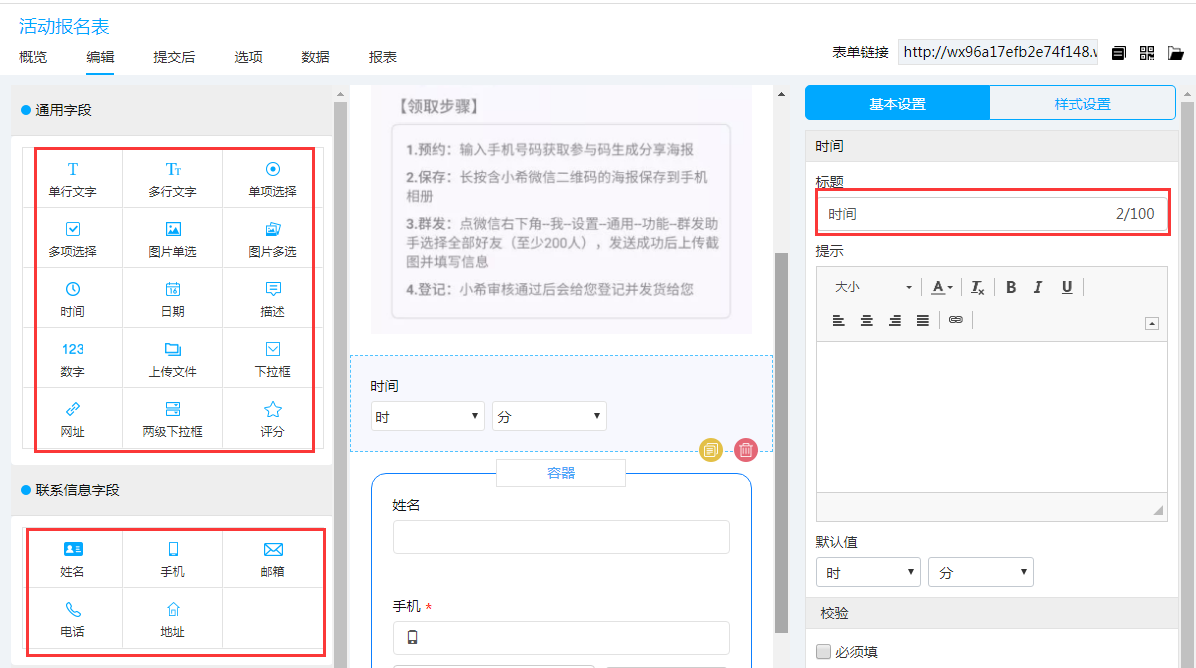This screenshot has height=668, width=1196.
Task: Add the 地址 contact field
Action: pos(172,618)
